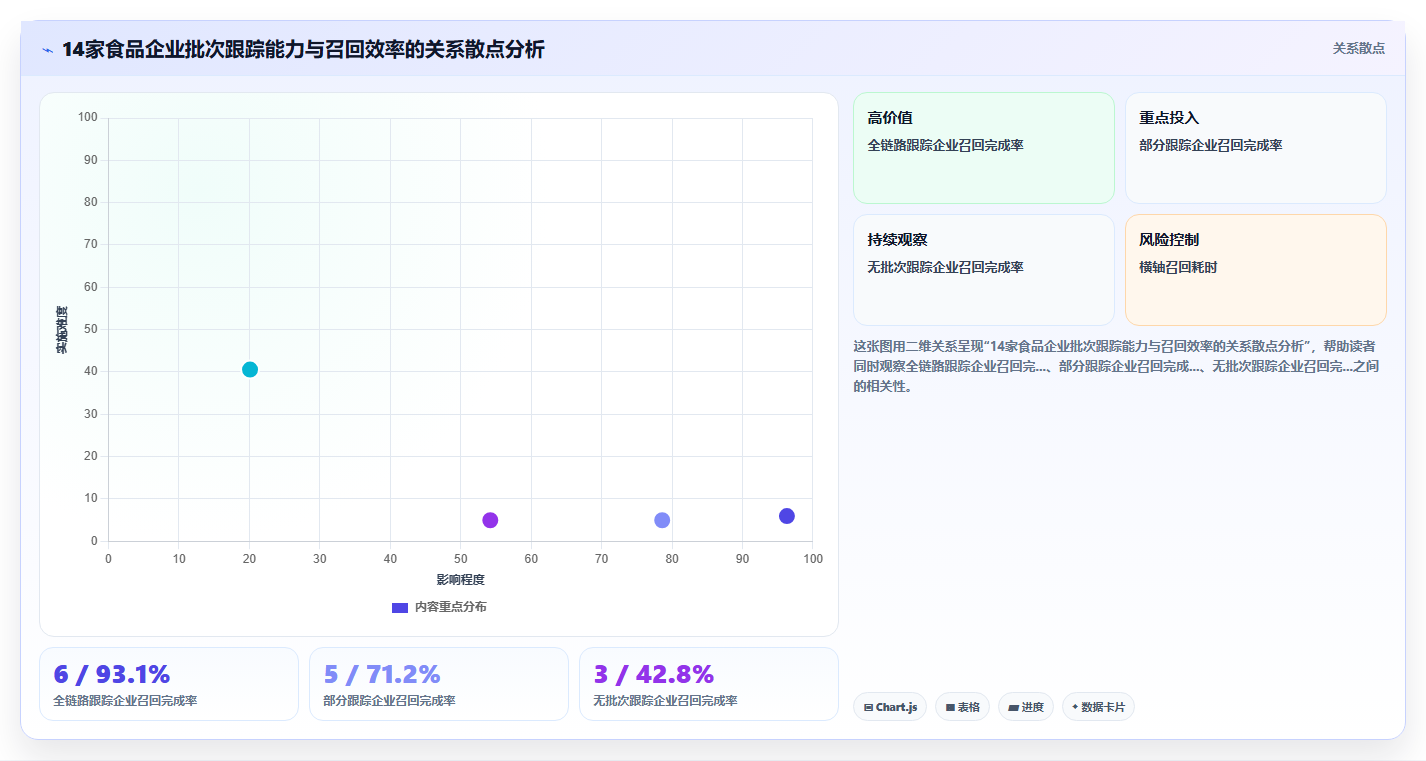Click the 进度 tag icon
Image resolution: width=1426 pixels, height=761 pixels.
[1013, 707]
